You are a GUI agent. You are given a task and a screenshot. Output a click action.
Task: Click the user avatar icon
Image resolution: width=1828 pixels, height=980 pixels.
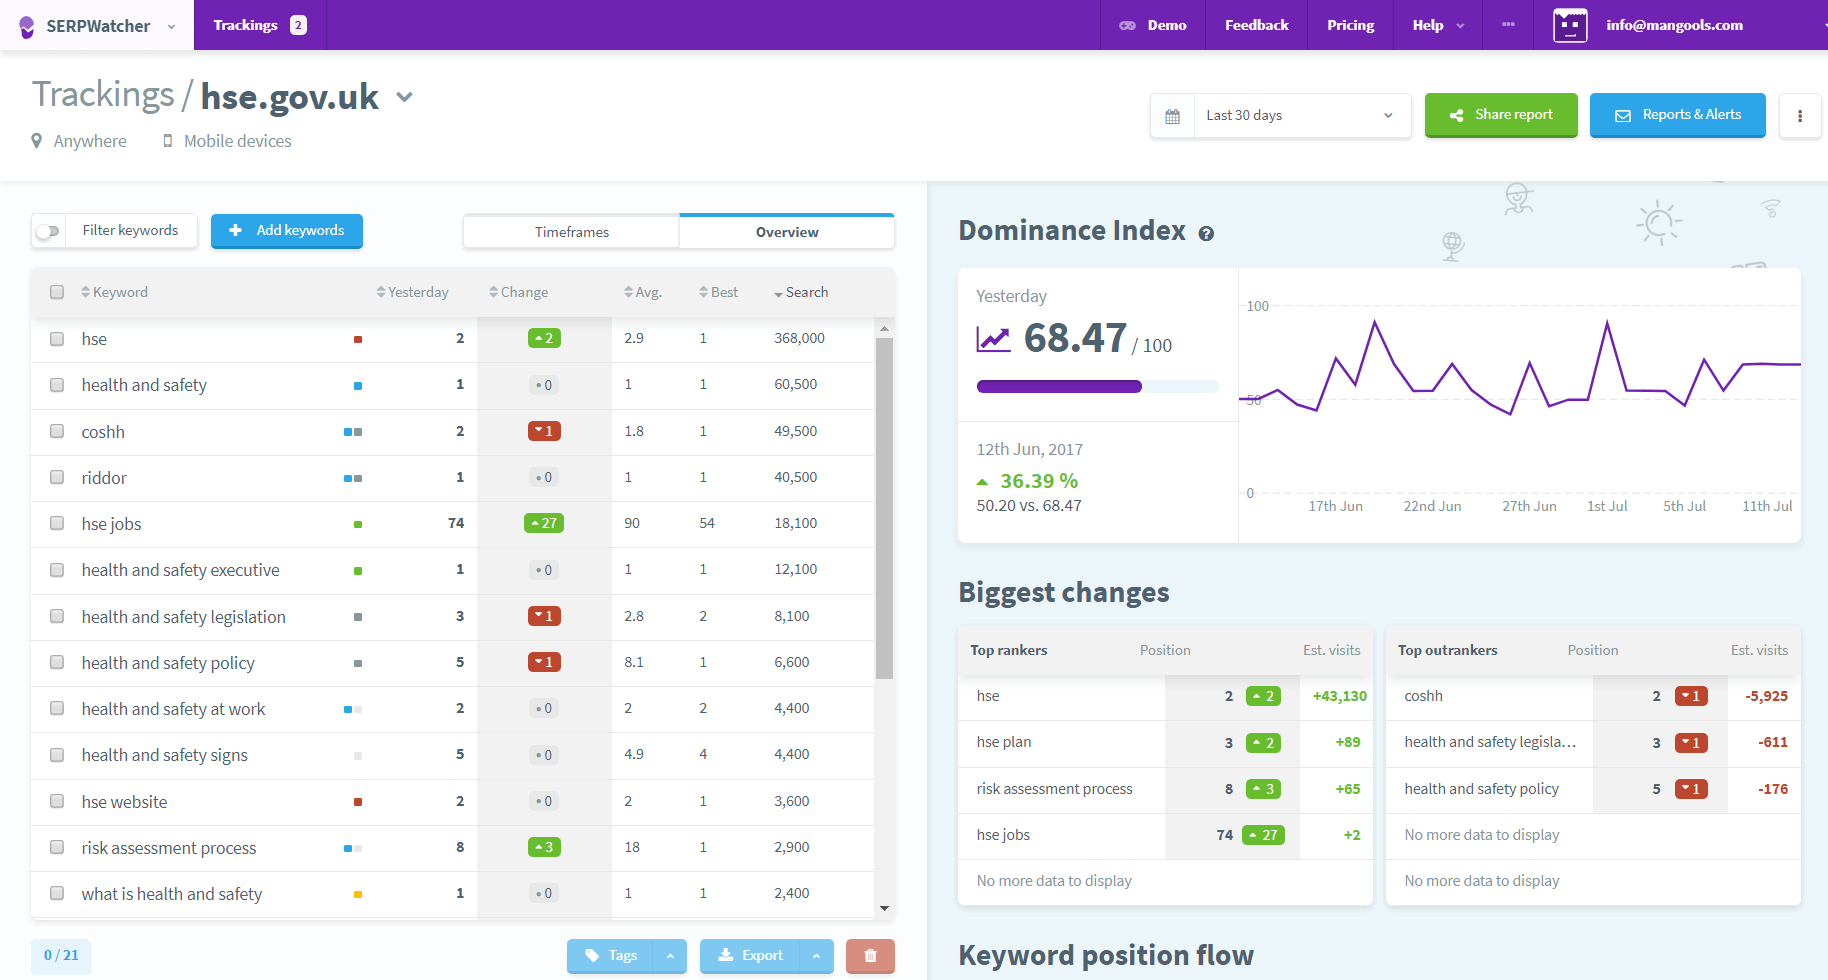[1570, 25]
